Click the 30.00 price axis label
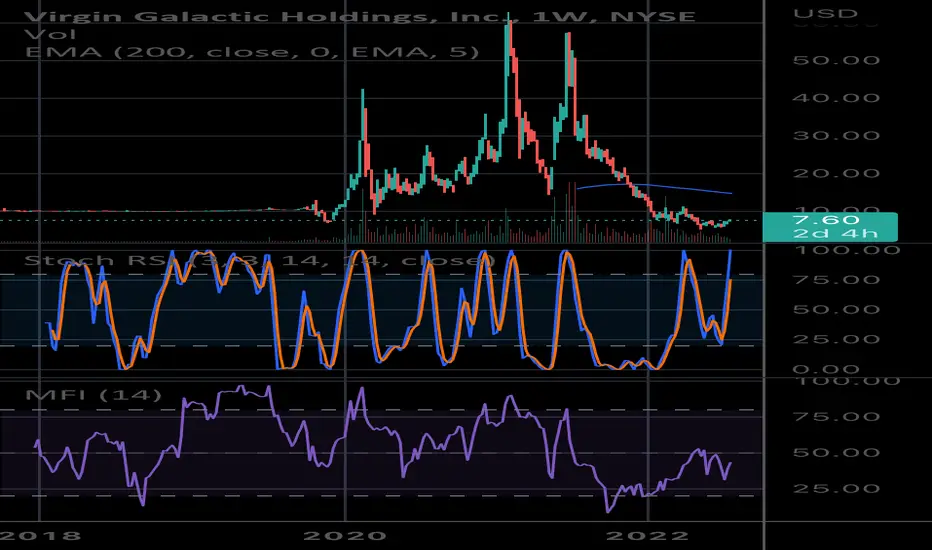 coord(836,136)
